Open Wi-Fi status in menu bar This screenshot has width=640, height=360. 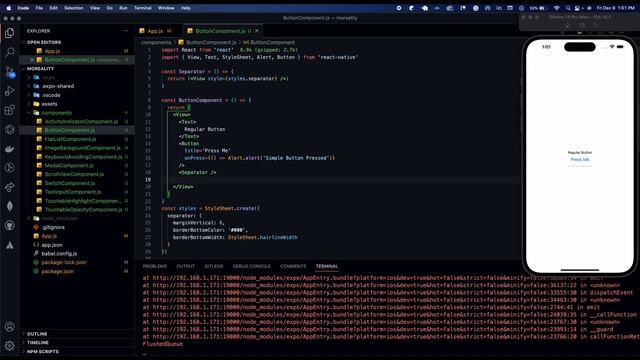[556, 8]
